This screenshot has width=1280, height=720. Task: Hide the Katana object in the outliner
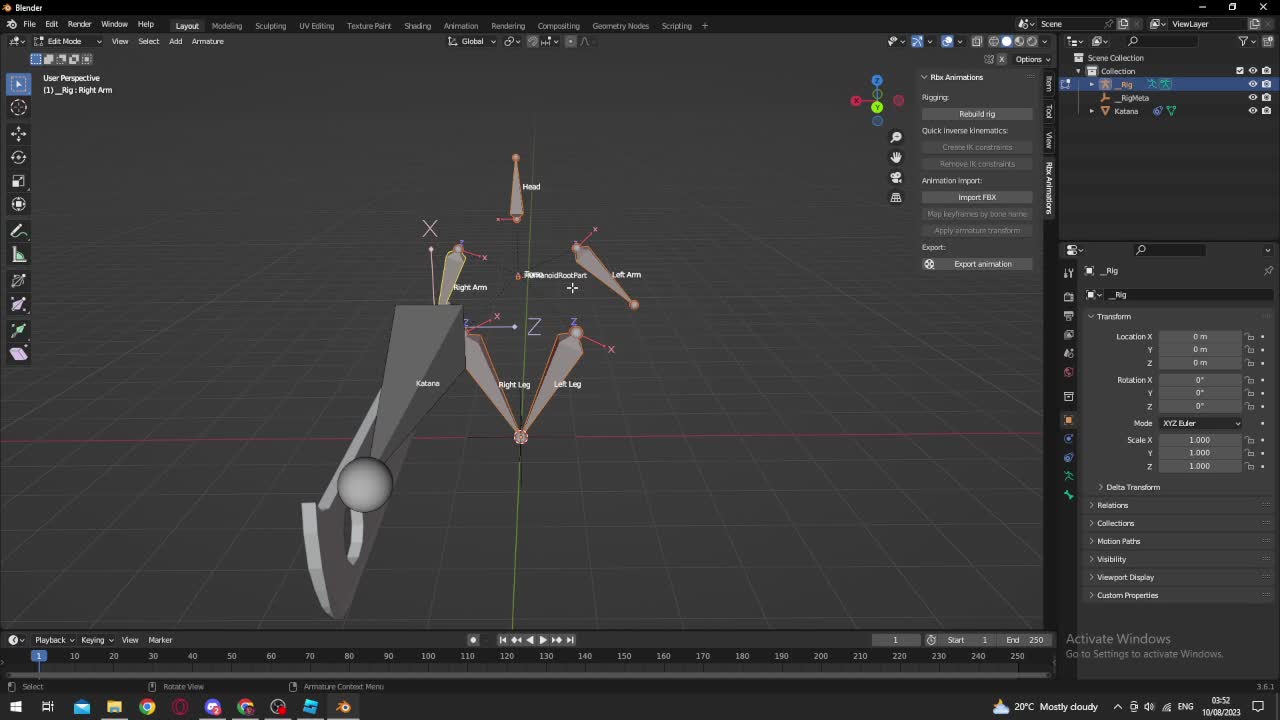point(1252,110)
